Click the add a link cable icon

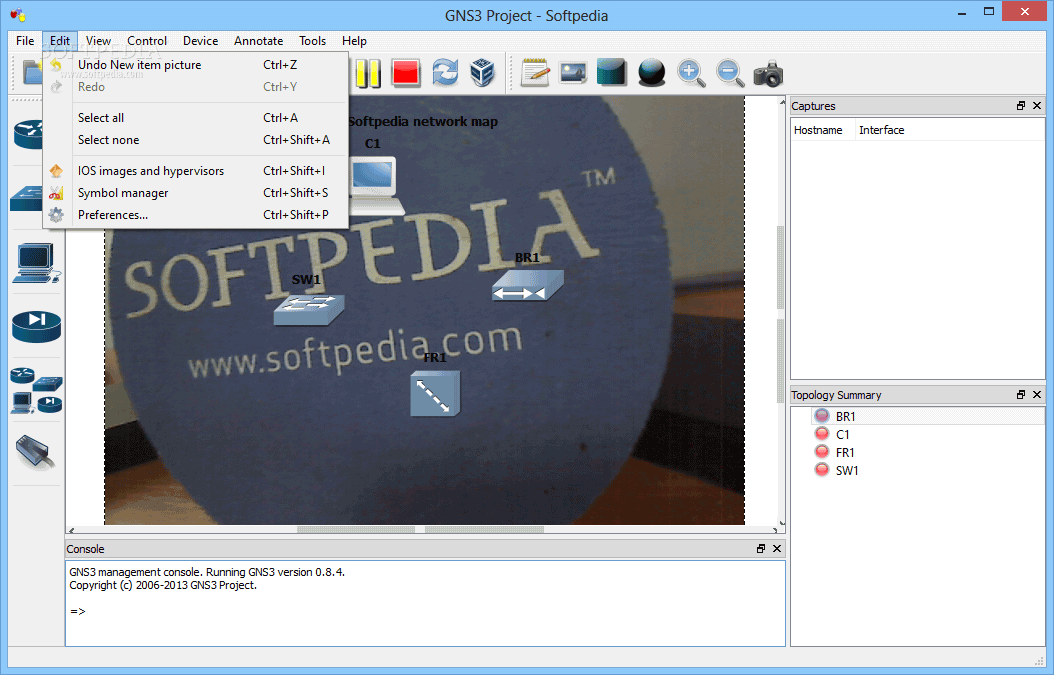35,452
